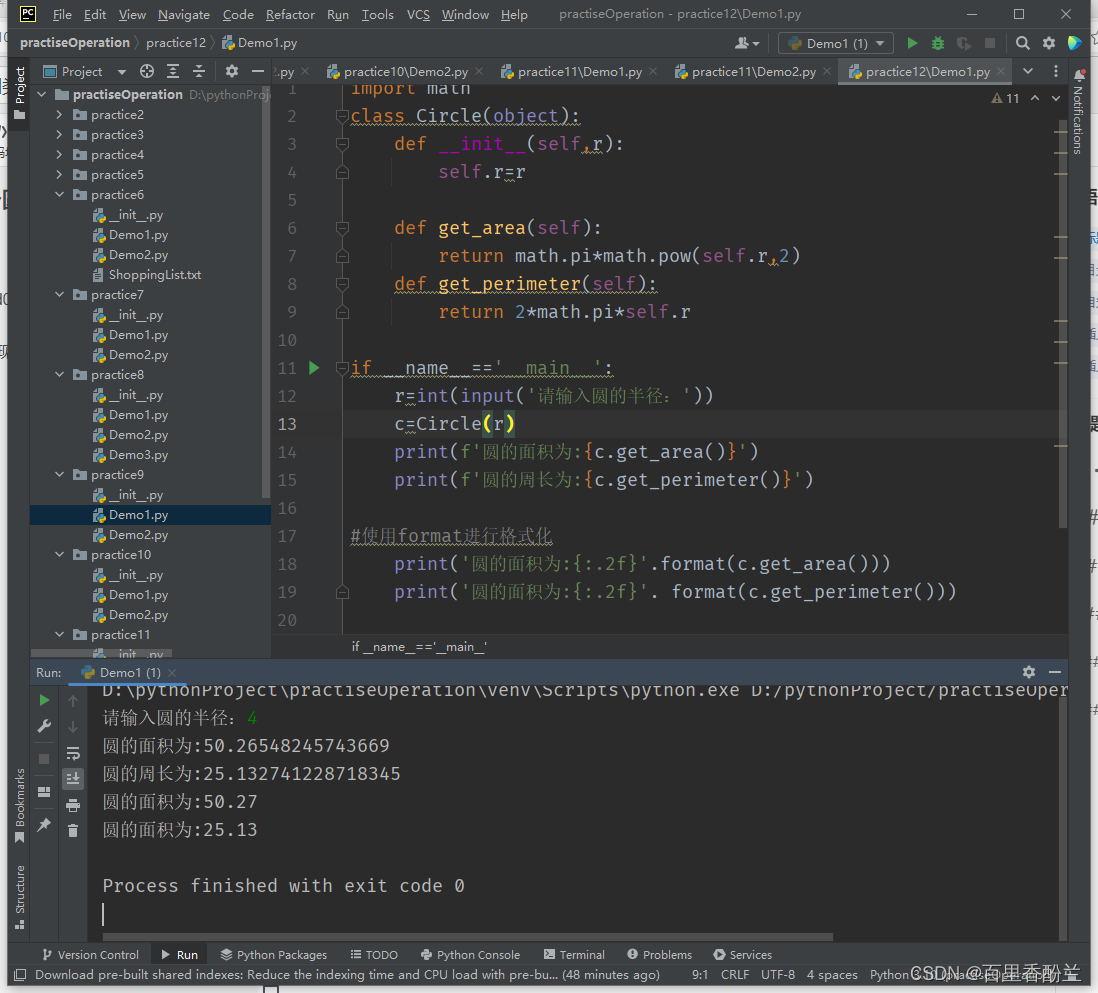Toggle soft-wrap in Run console
1098x993 pixels.
(73, 754)
